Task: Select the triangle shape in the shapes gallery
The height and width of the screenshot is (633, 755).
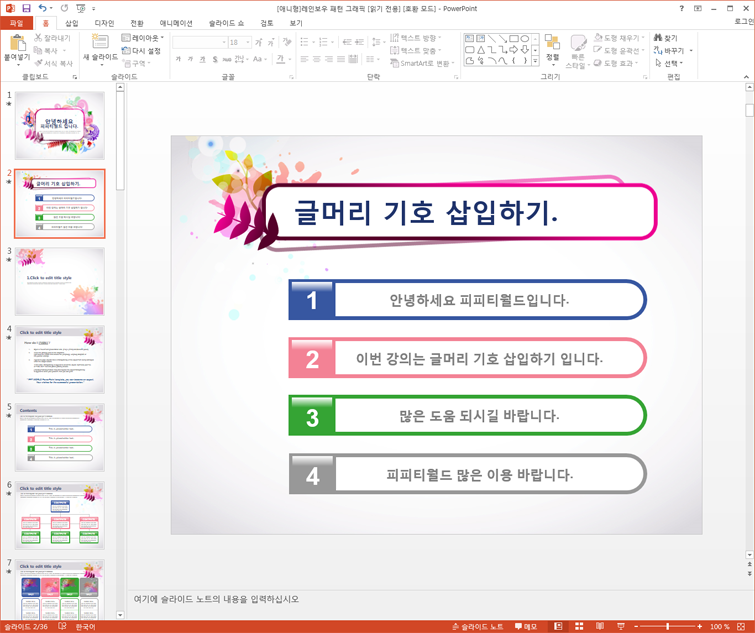Action: tap(481, 50)
